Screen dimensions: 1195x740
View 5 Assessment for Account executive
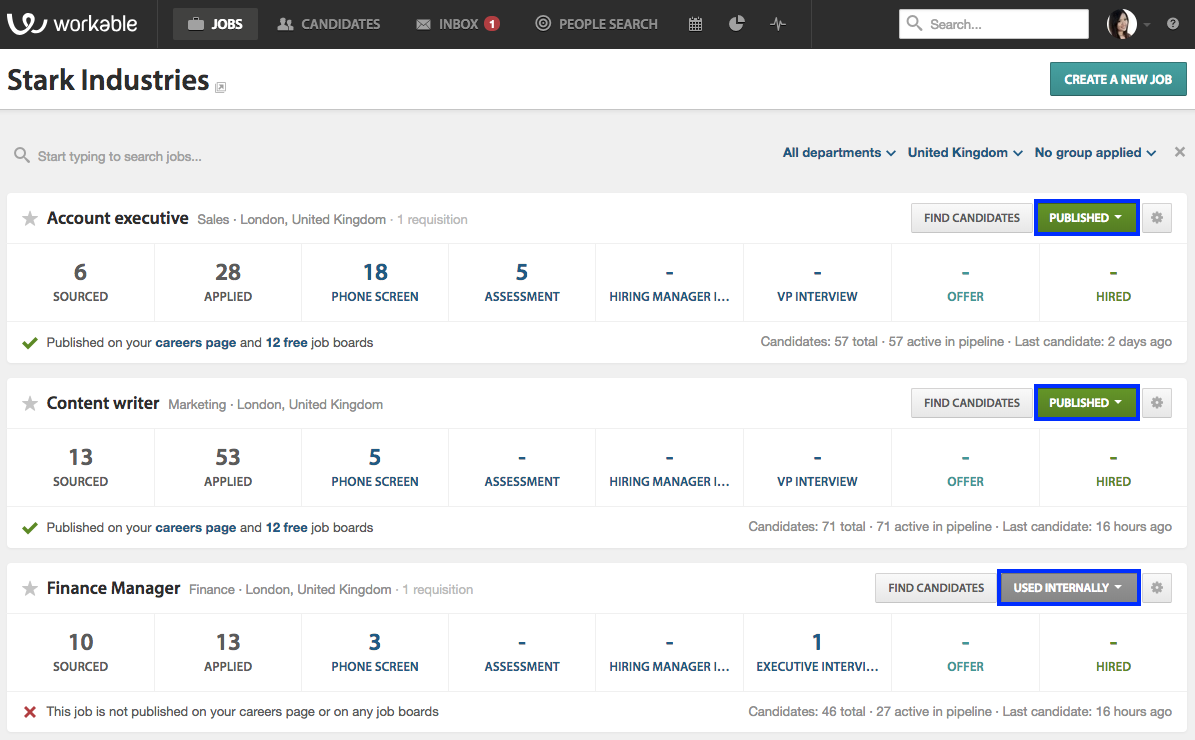click(522, 283)
